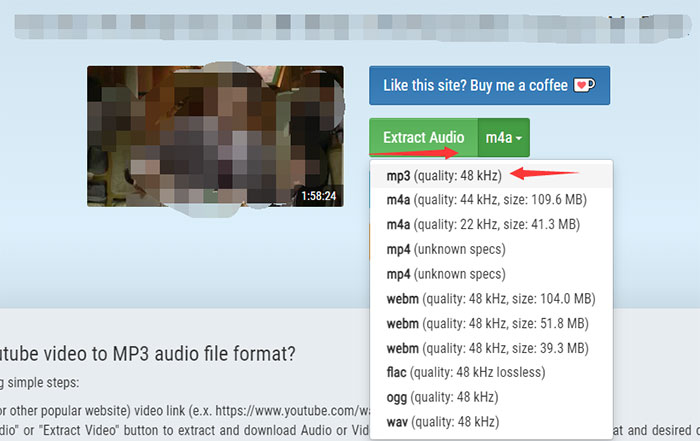The height and width of the screenshot is (441, 700).
Task: Choose m4a 22 kHz 41.3 MB option
Action: (x=491, y=224)
